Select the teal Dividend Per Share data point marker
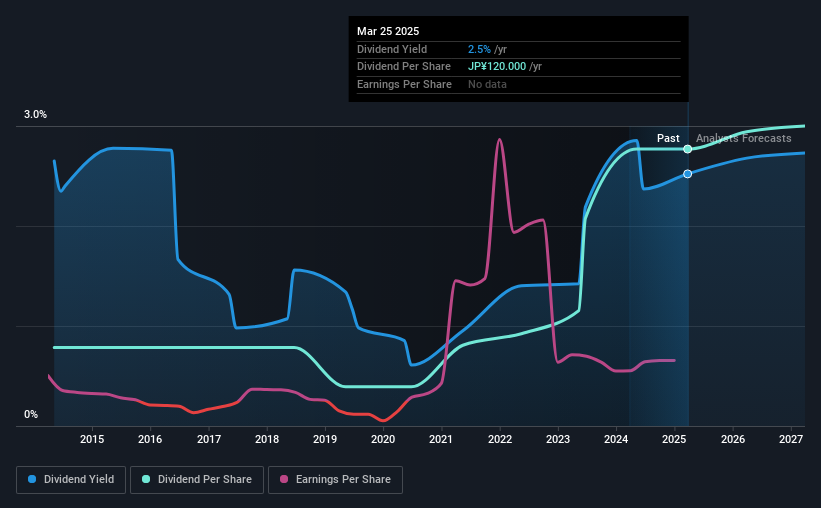 click(x=687, y=149)
